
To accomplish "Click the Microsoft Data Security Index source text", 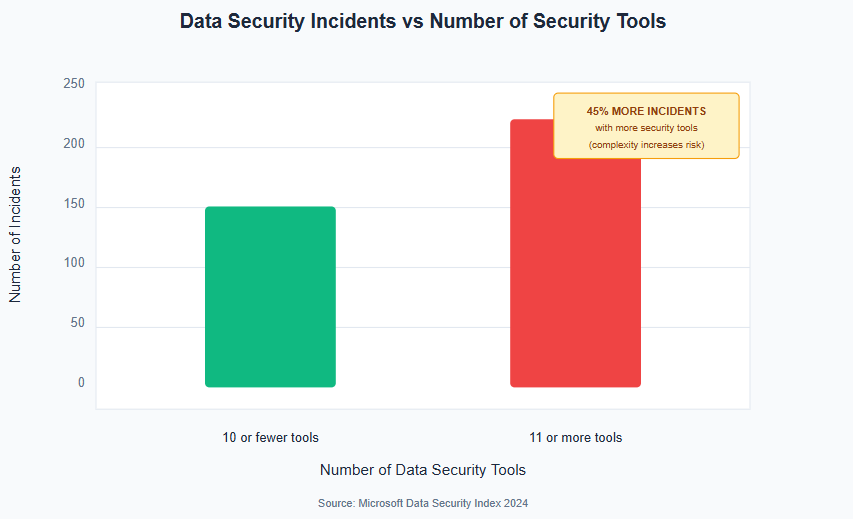I will [423, 503].
